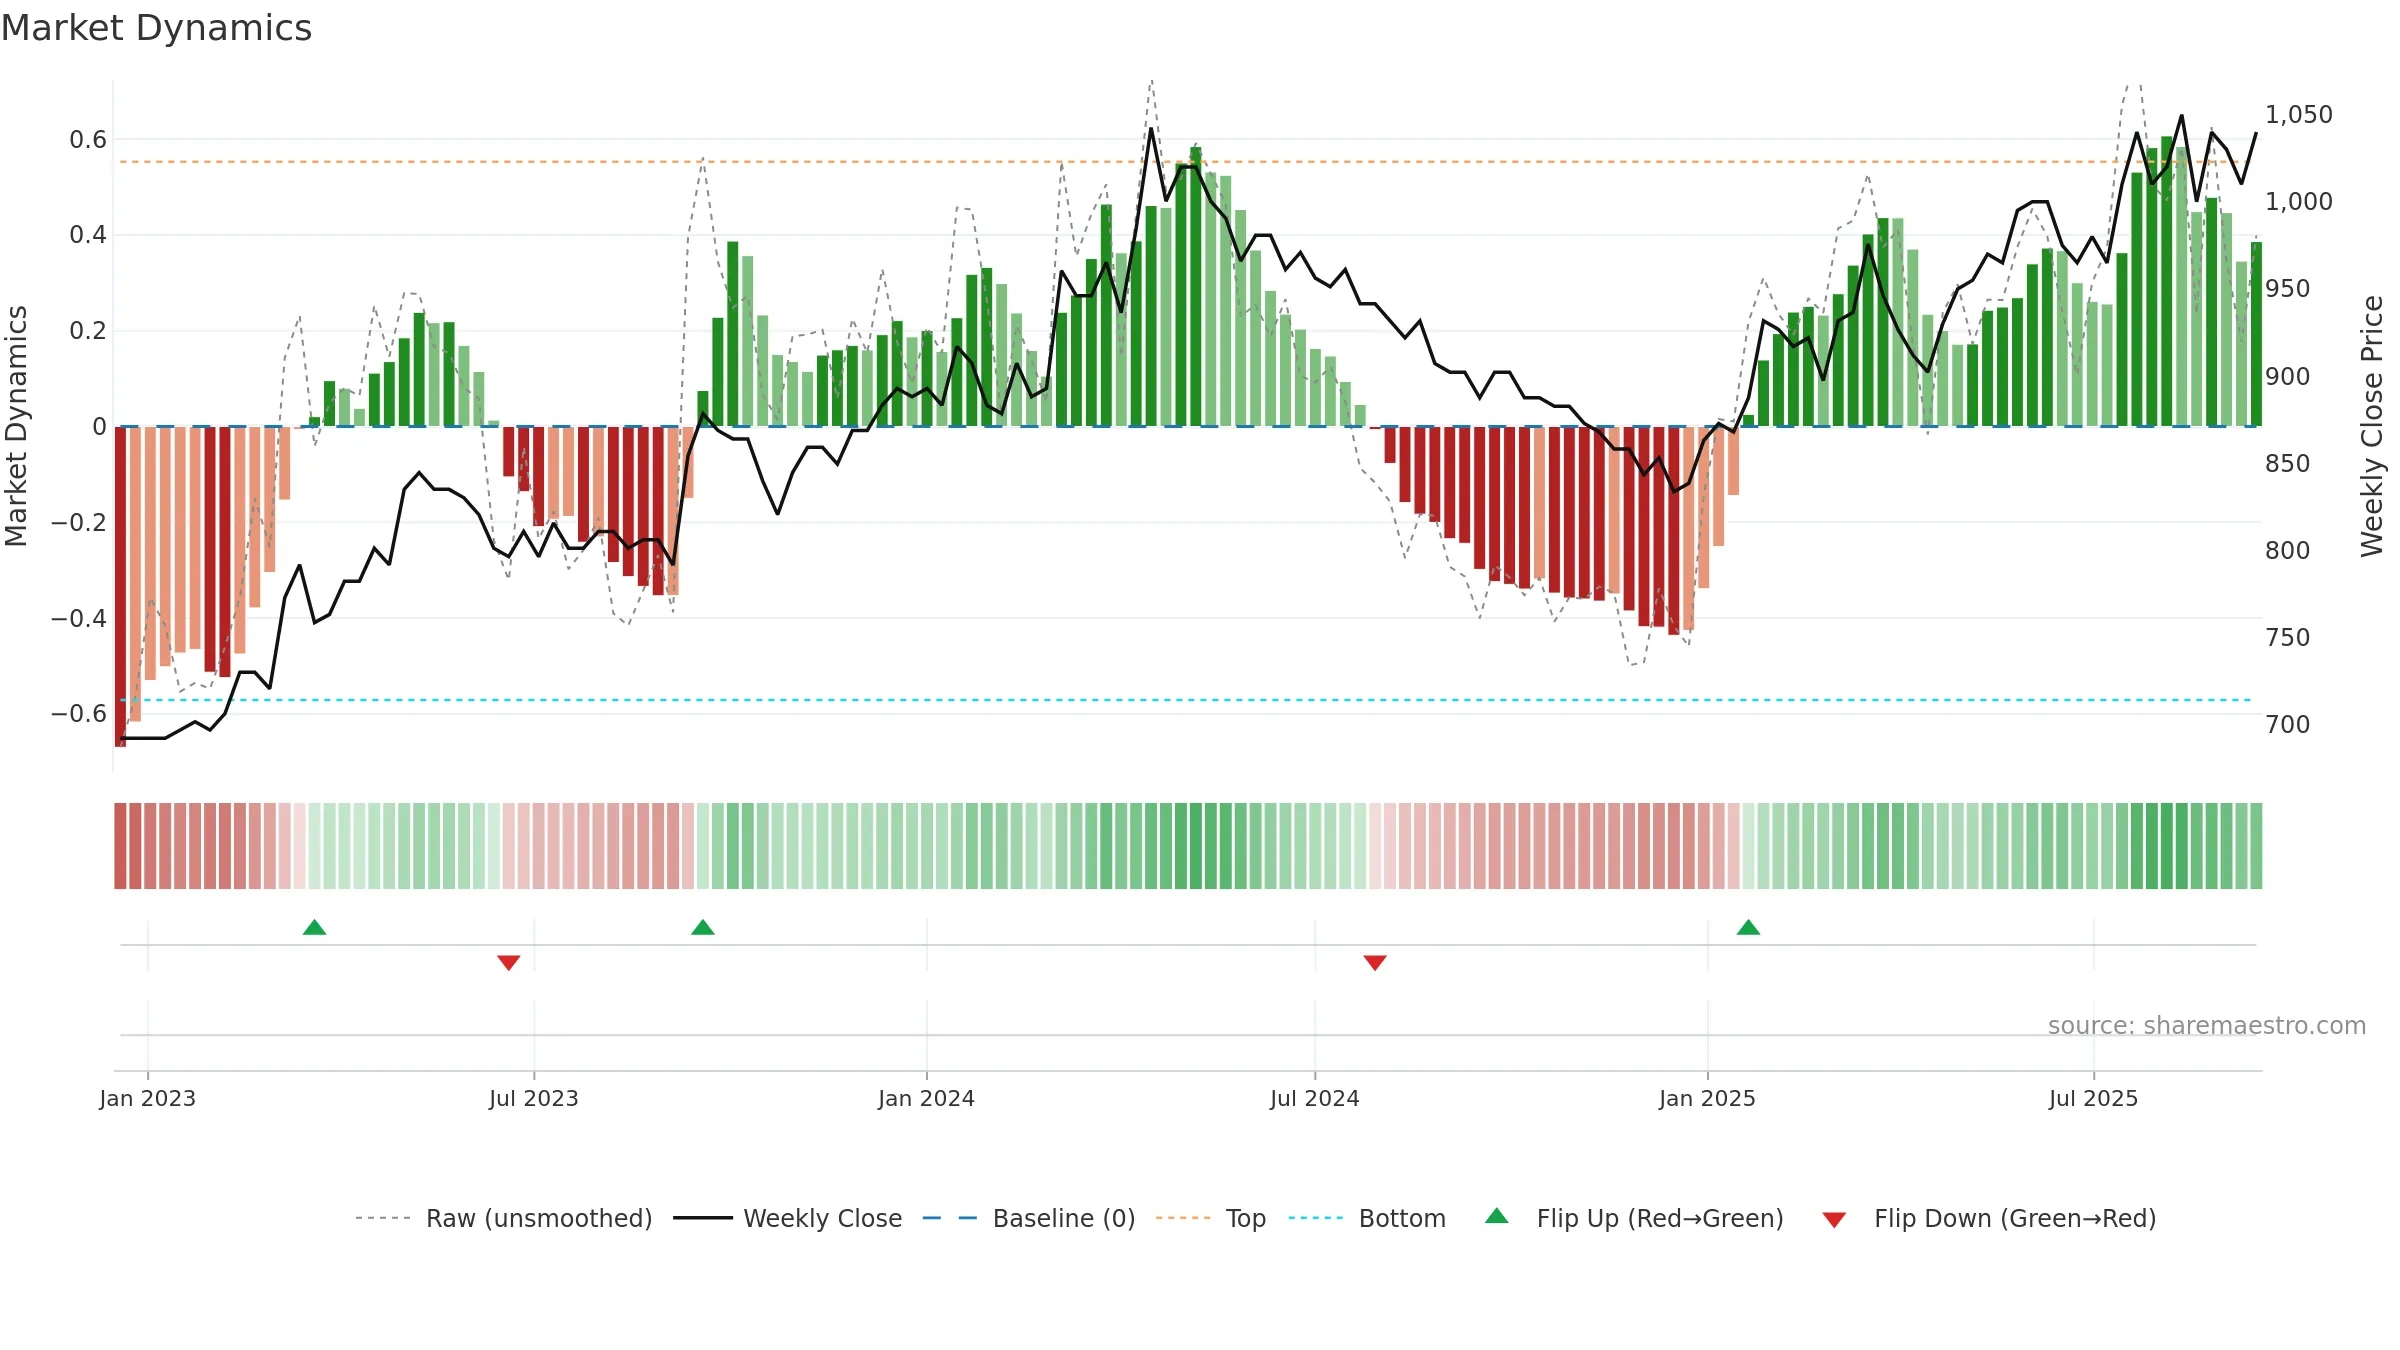
Task: Select the red flip-down marker before Jul 2023
Action: 509,962
